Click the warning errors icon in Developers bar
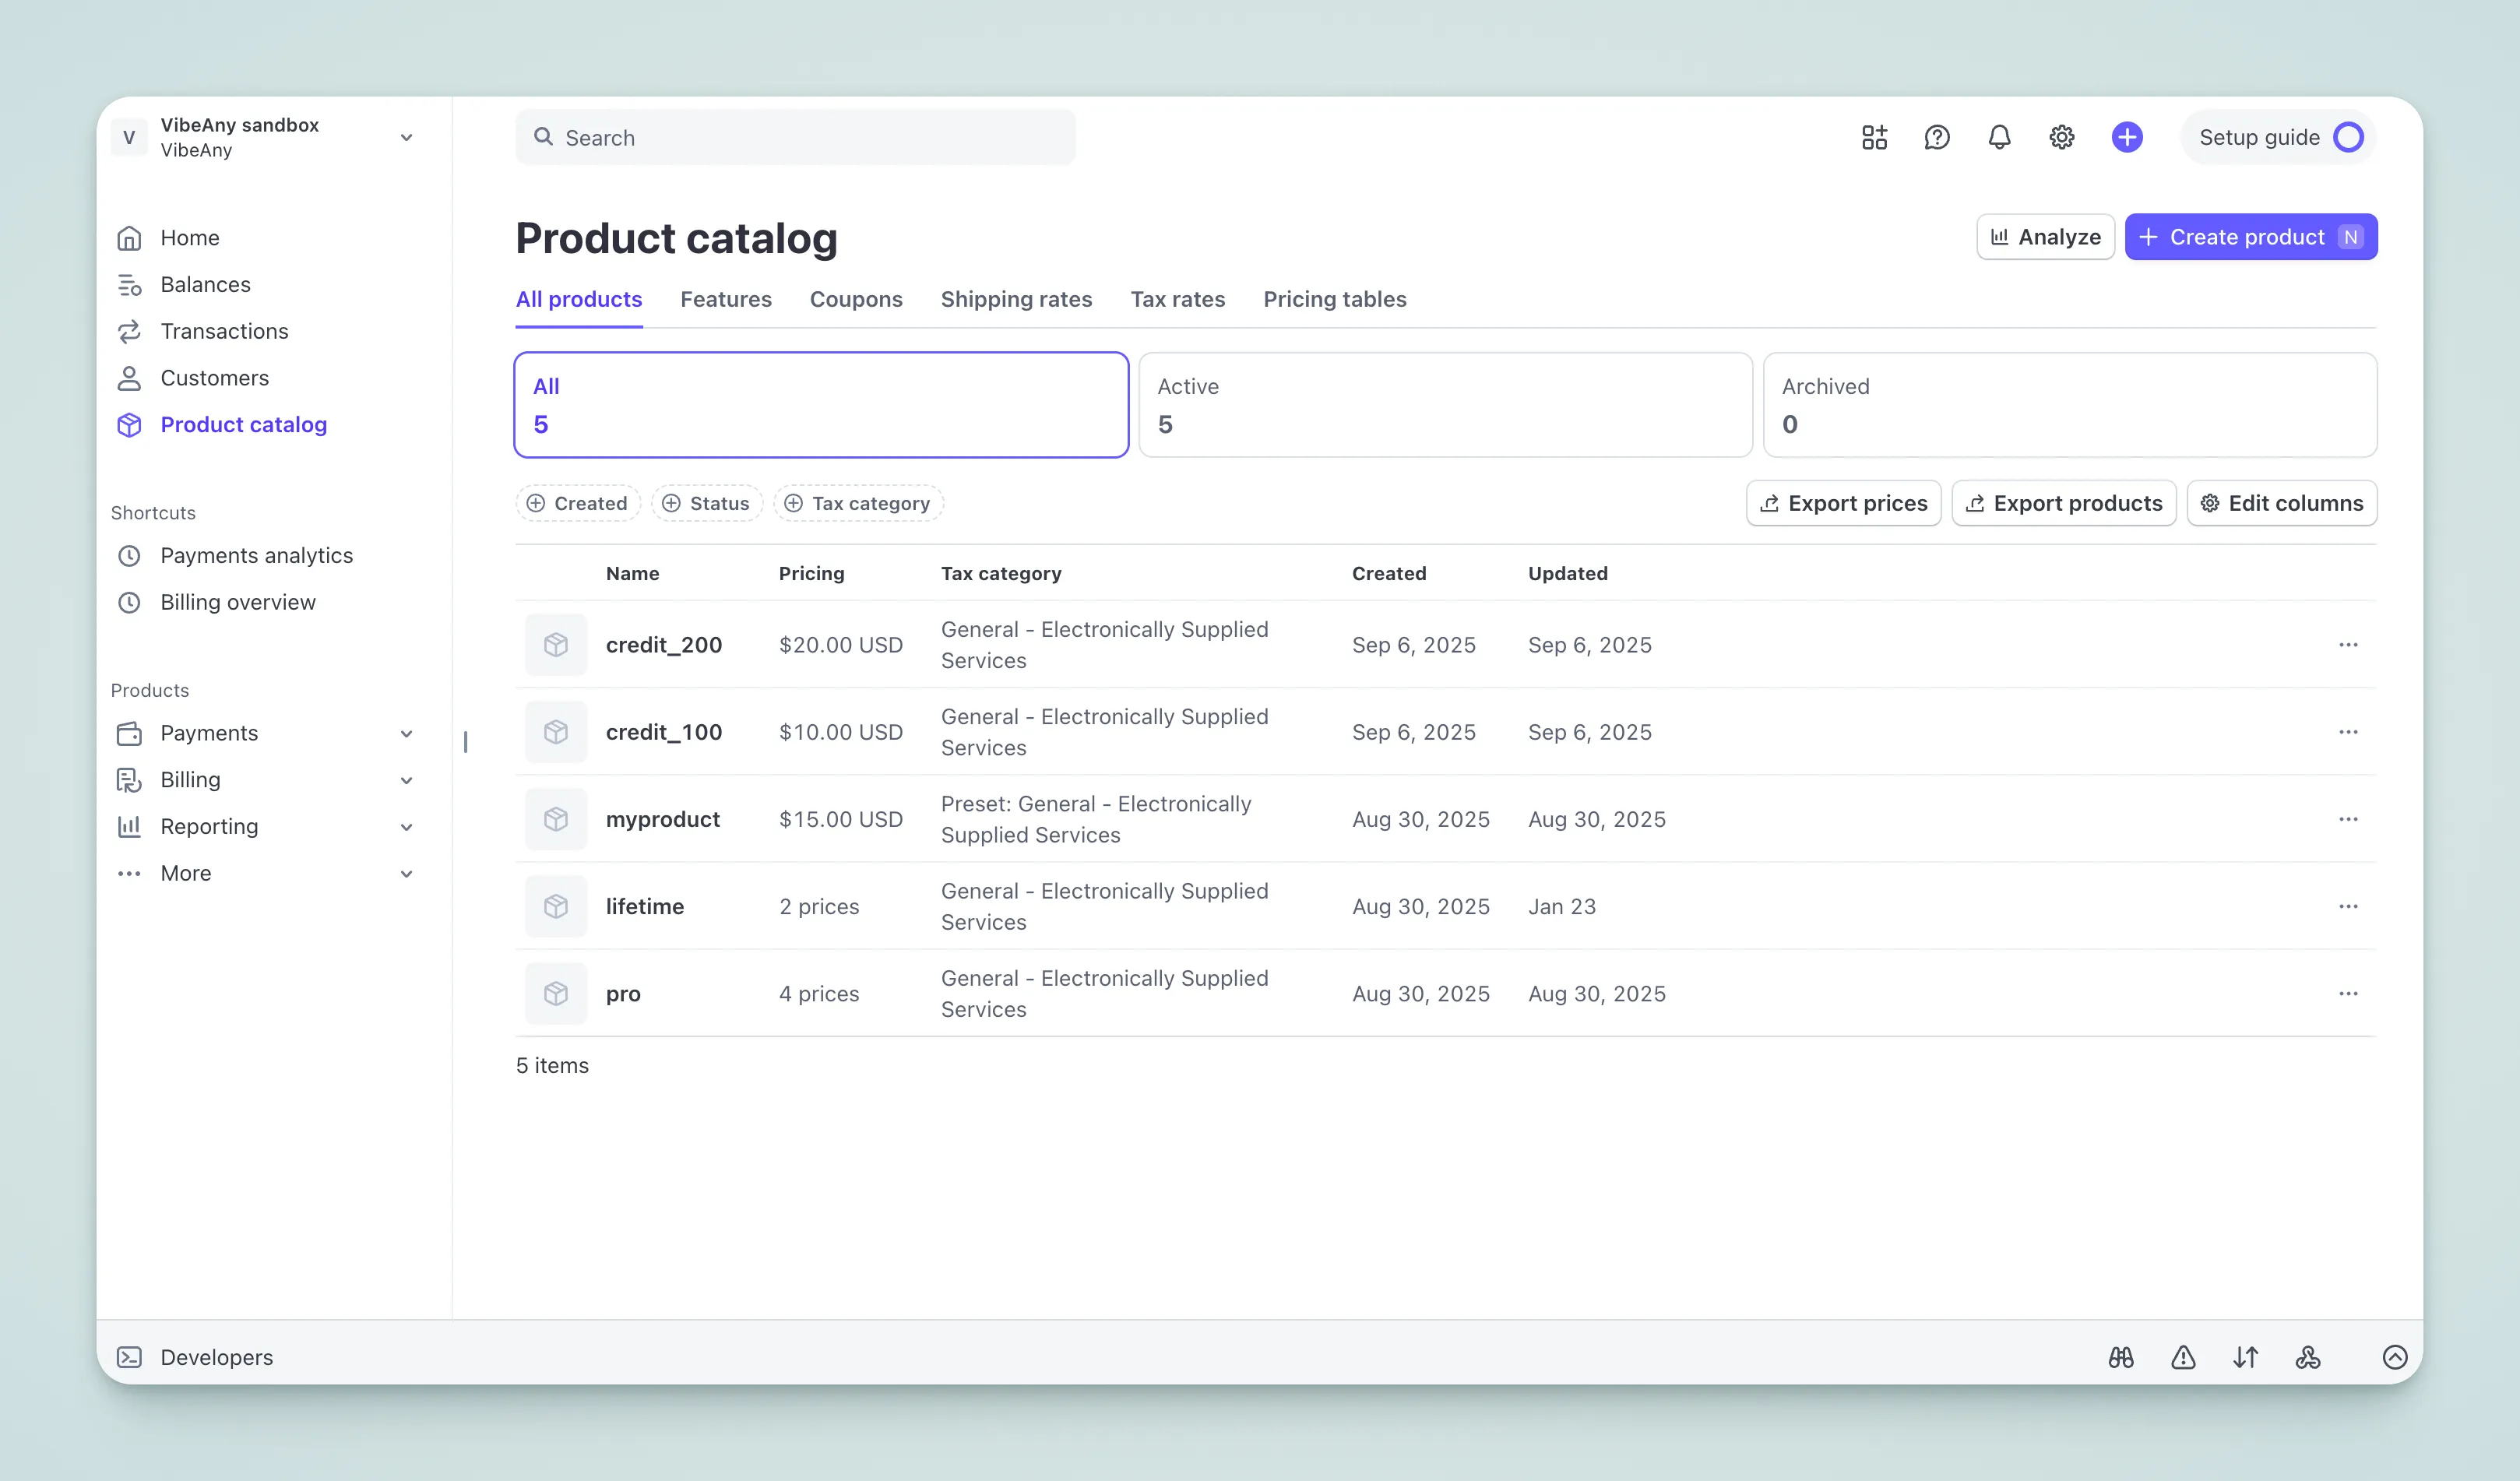 point(2184,1357)
